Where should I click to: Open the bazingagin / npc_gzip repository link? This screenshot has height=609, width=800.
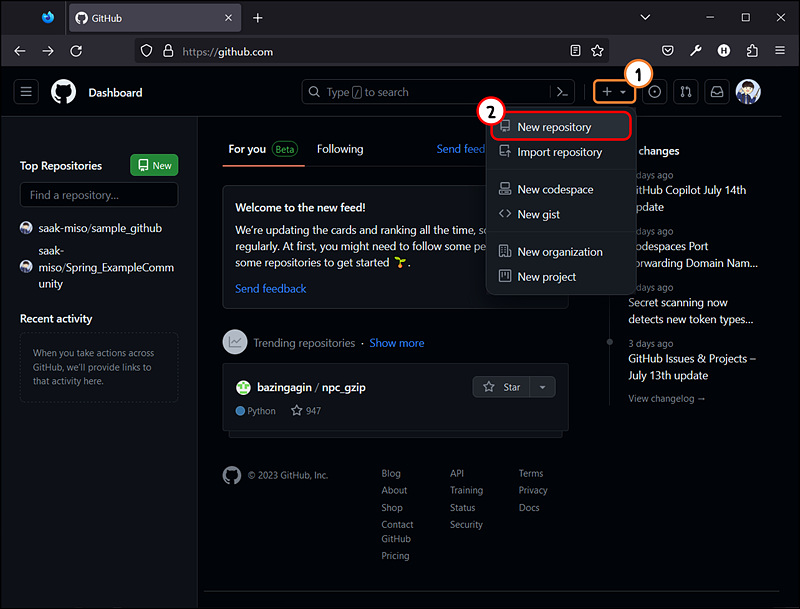point(311,387)
